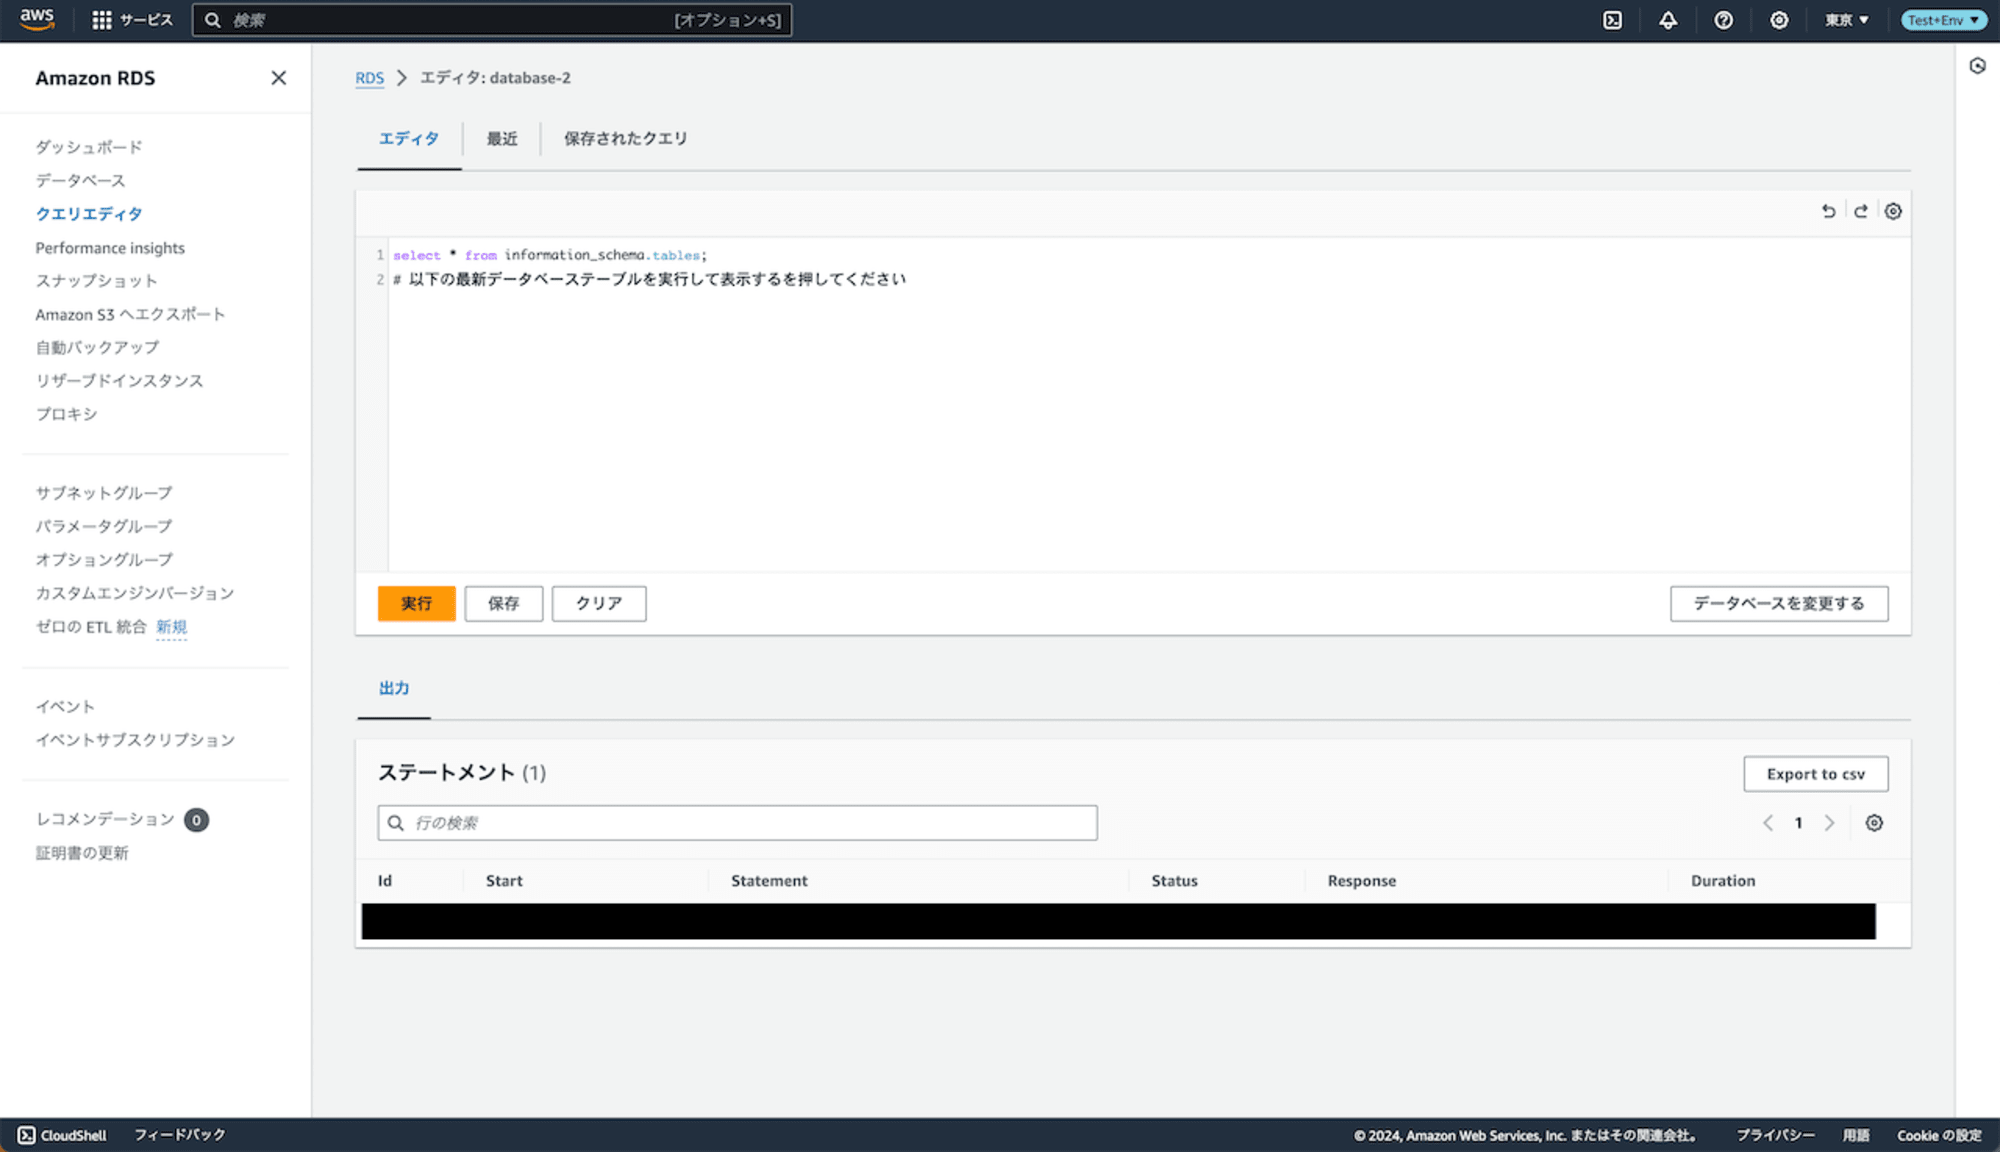
Task: Open query editor settings gear
Action: (x=1893, y=211)
